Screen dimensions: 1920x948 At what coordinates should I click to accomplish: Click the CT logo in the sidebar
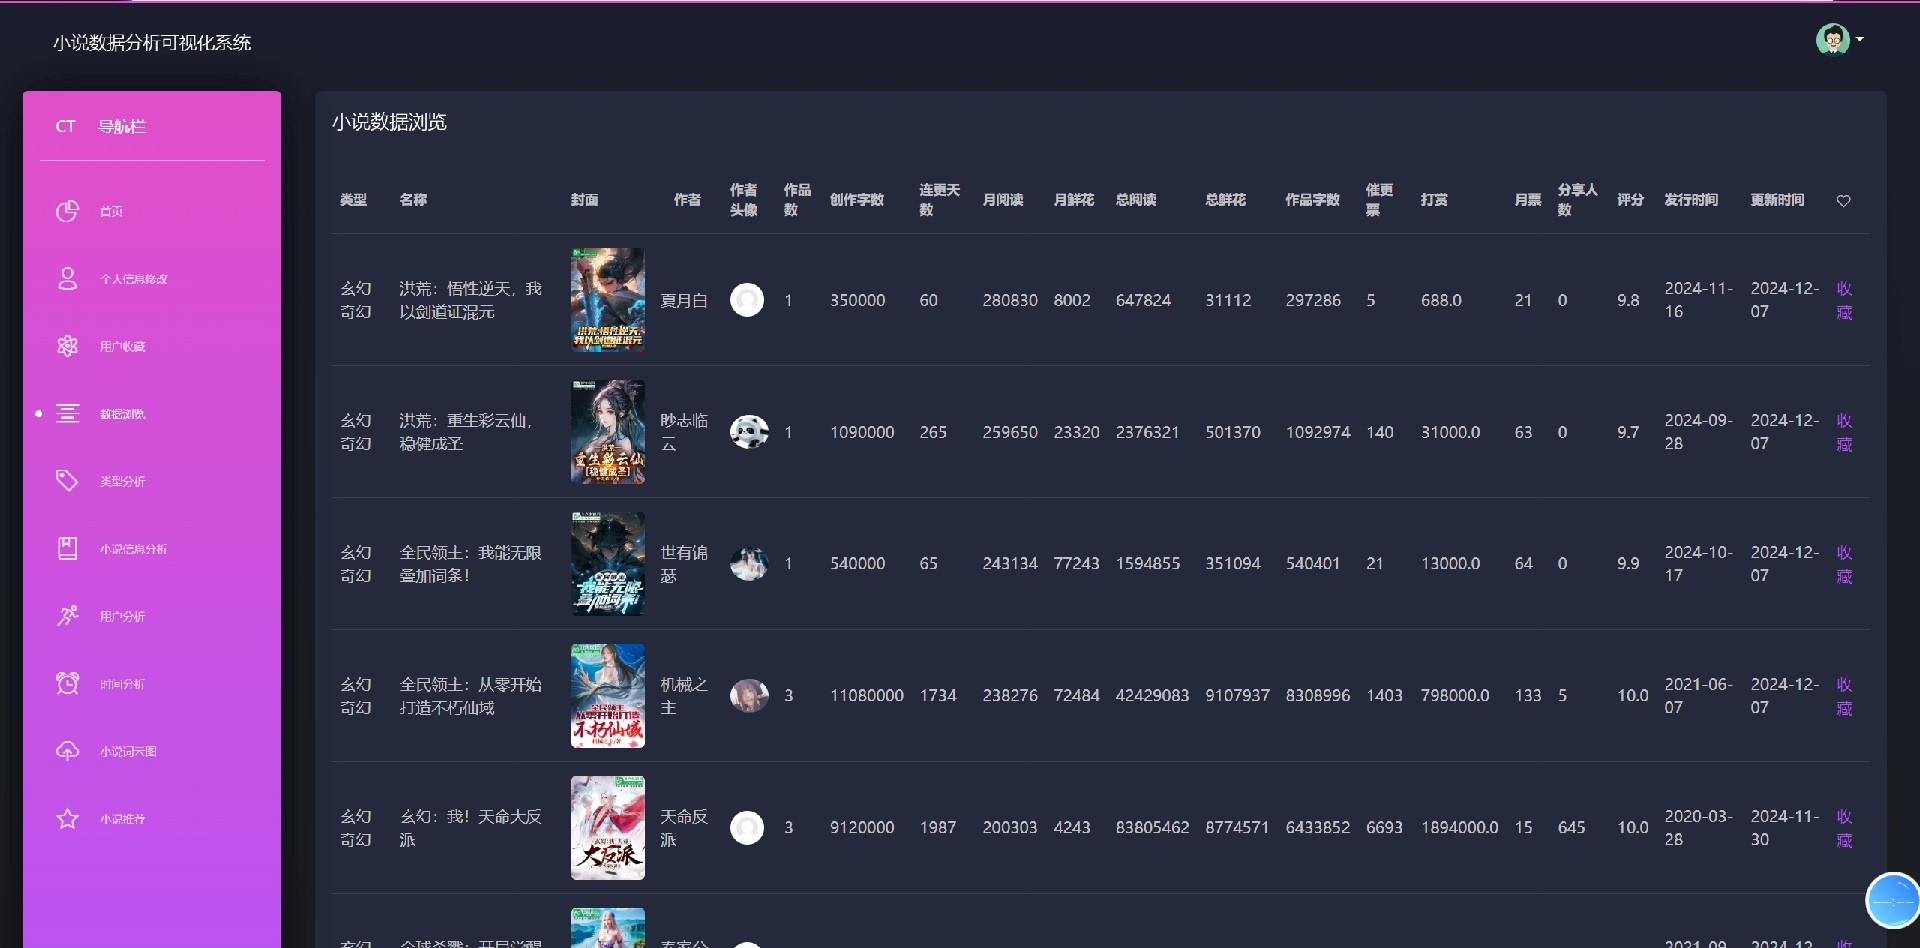[x=66, y=126]
